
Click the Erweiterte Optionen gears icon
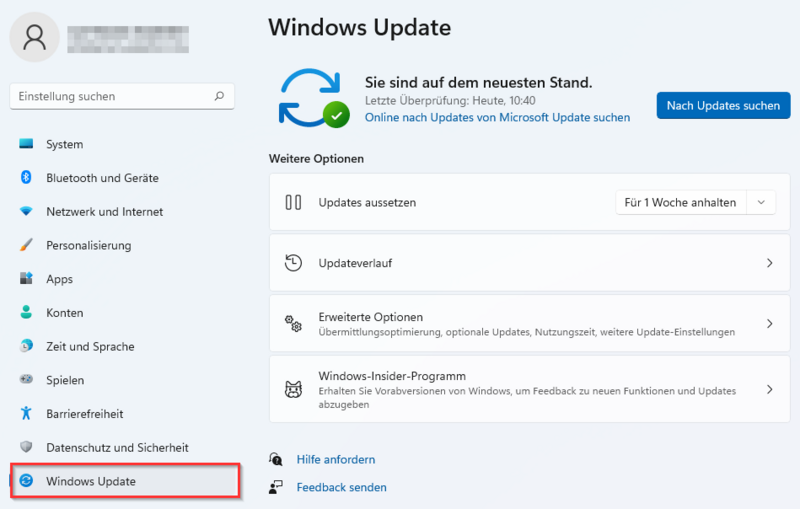[293, 324]
